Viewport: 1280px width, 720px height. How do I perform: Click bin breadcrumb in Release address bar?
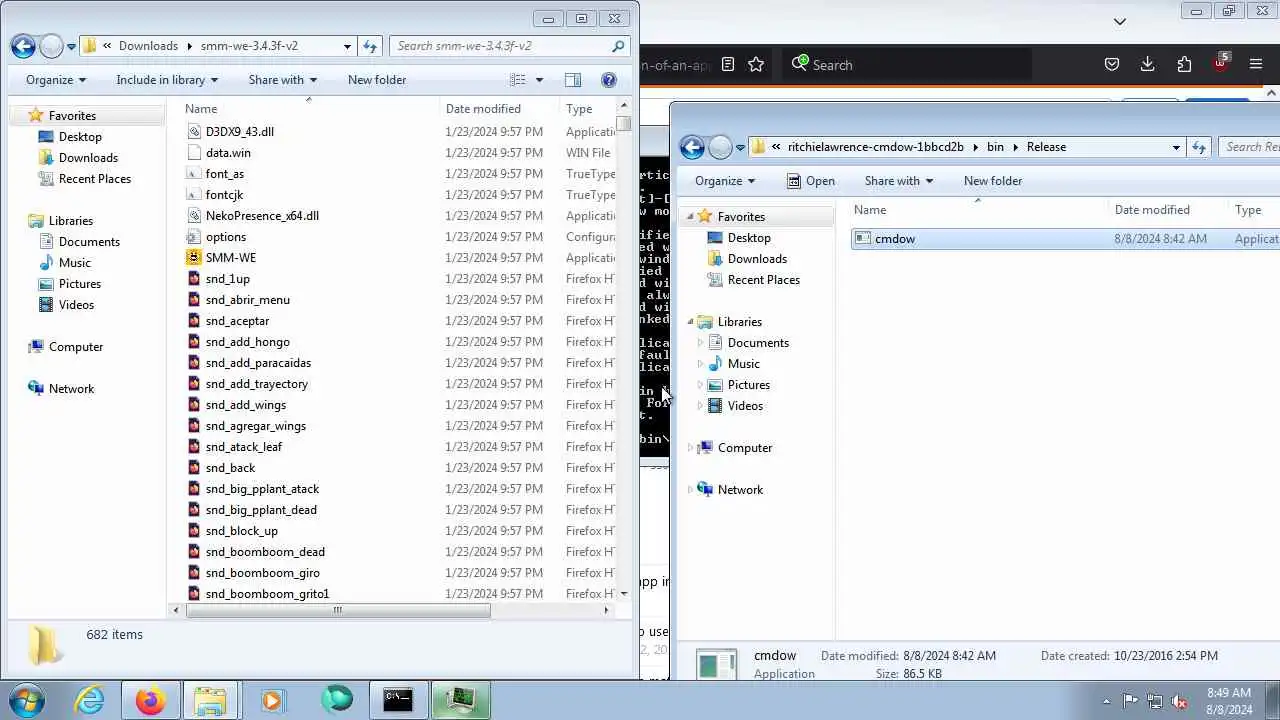tap(995, 147)
